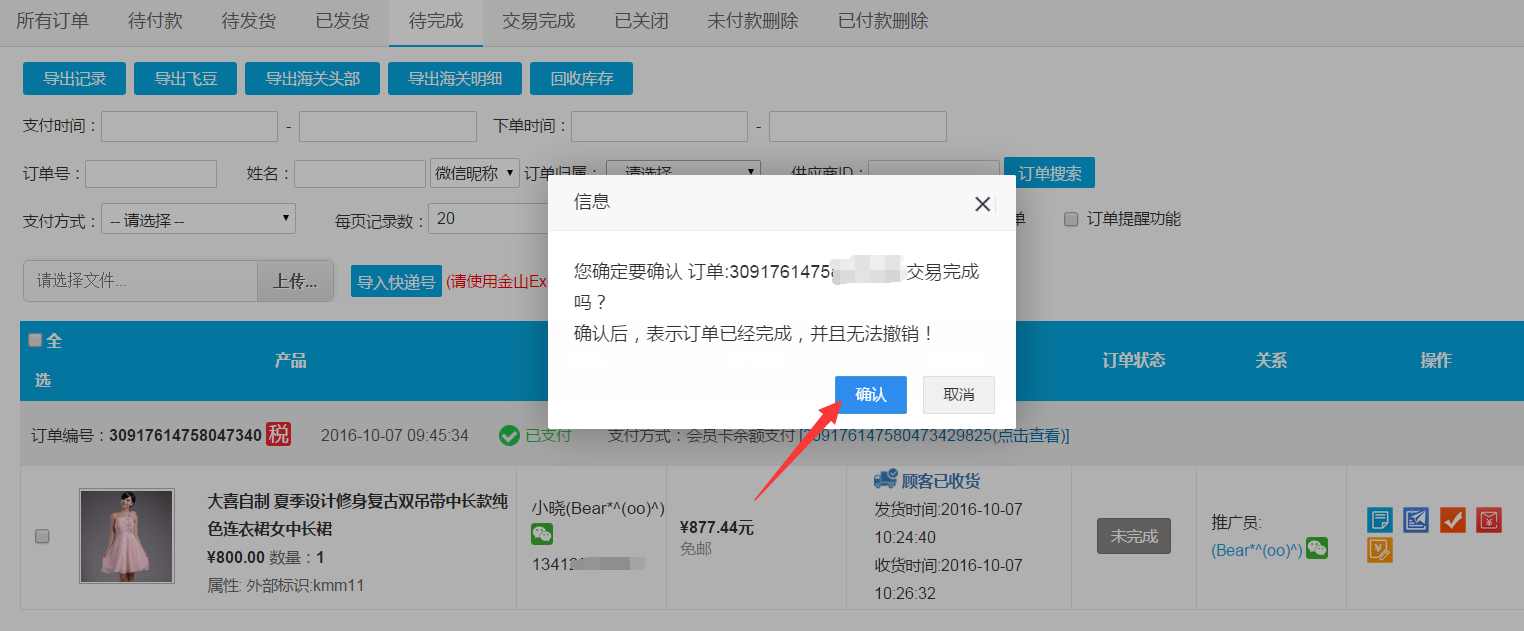Click WeChat icon under the customer name 小晓
Viewport: 1524px width, 631px height.
tap(542, 535)
